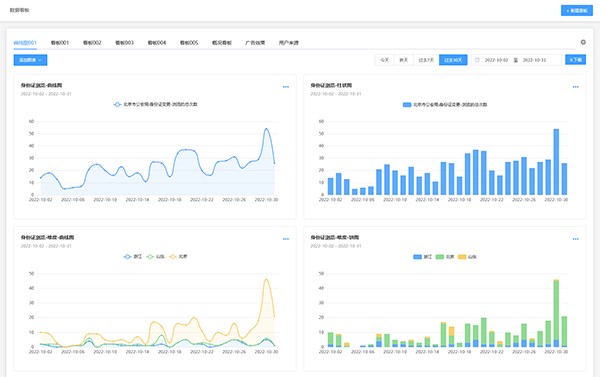Viewport: 600px width, 377px height.
Task: Click the tallest bar in top-right bar chart
Action: [556, 162]
